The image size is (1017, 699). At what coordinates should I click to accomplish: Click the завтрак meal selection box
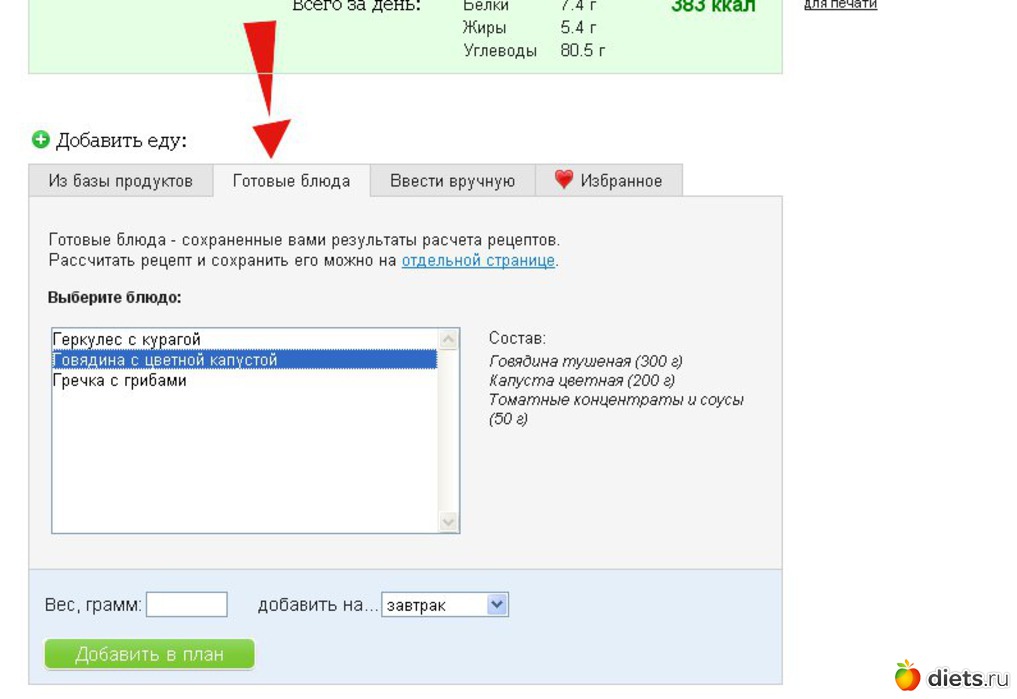(434, 605)
